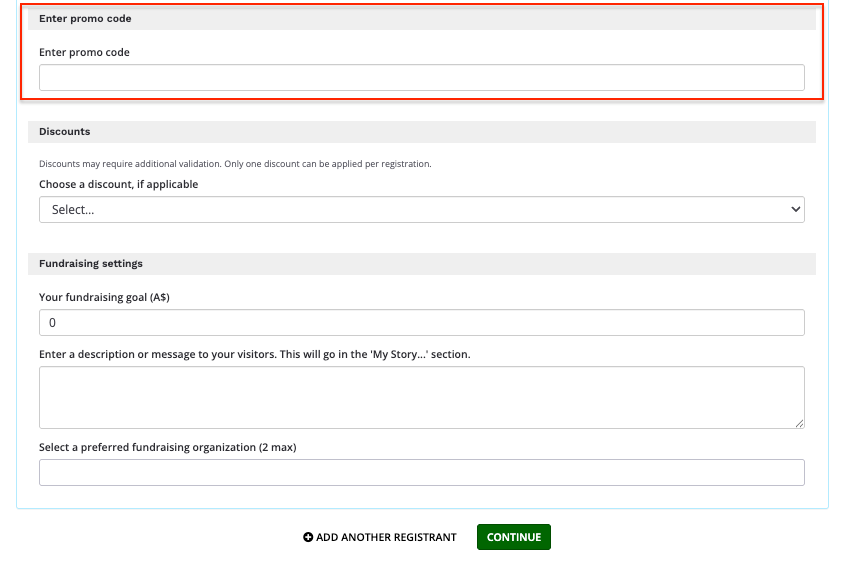
Task: Click the 'Enter a description or message' label
Action: (254, 354)
